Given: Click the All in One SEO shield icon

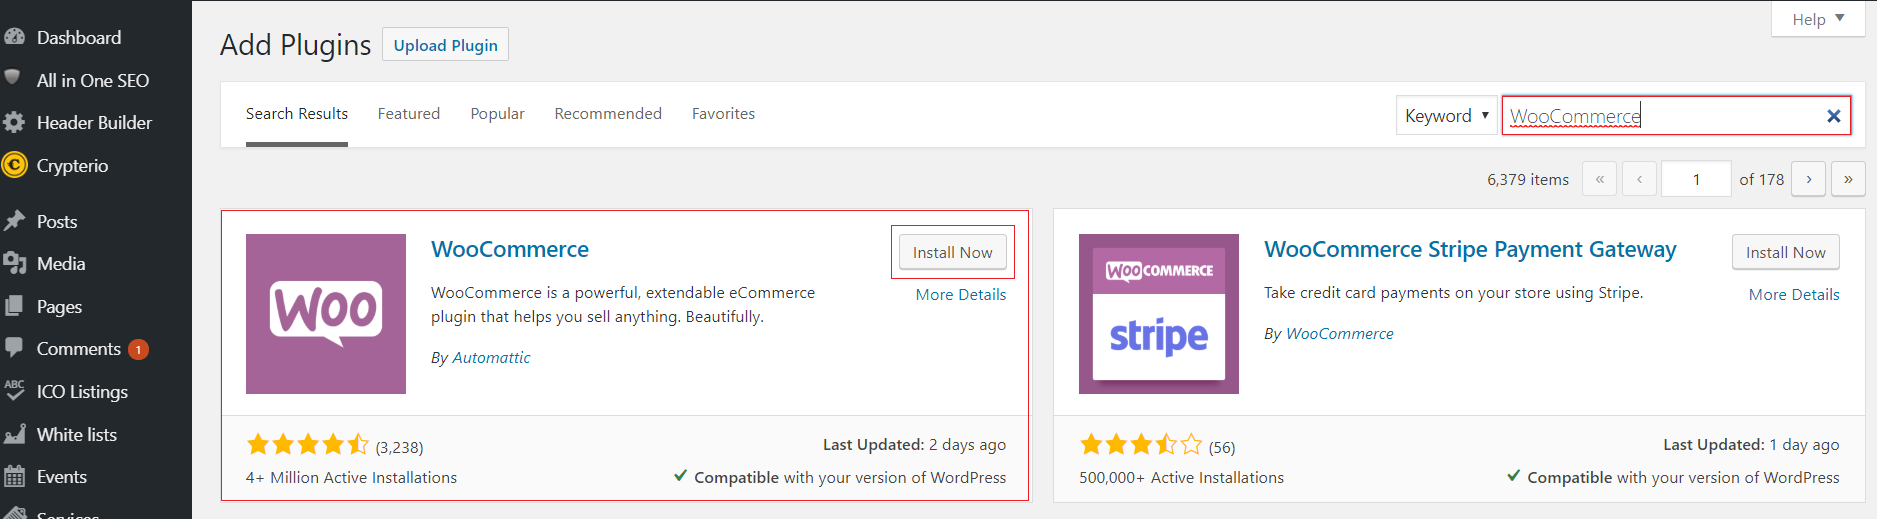Looking at the screenshot, I should 13,78.
